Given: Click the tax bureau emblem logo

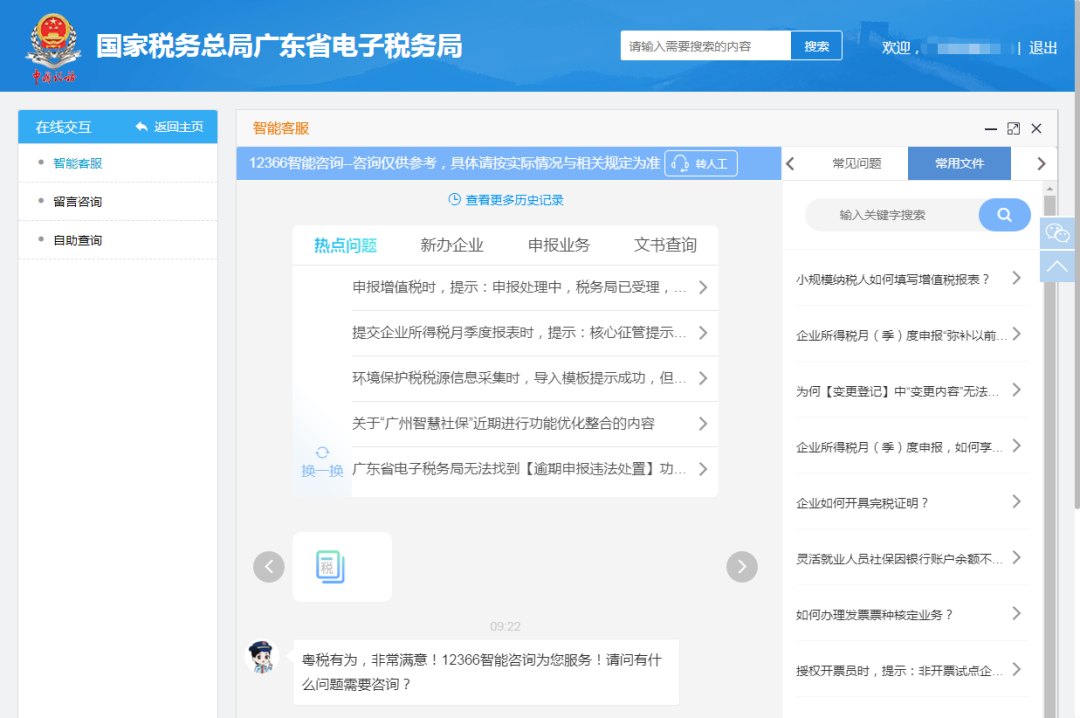Looking at the screenshot, I should [53, 47].
